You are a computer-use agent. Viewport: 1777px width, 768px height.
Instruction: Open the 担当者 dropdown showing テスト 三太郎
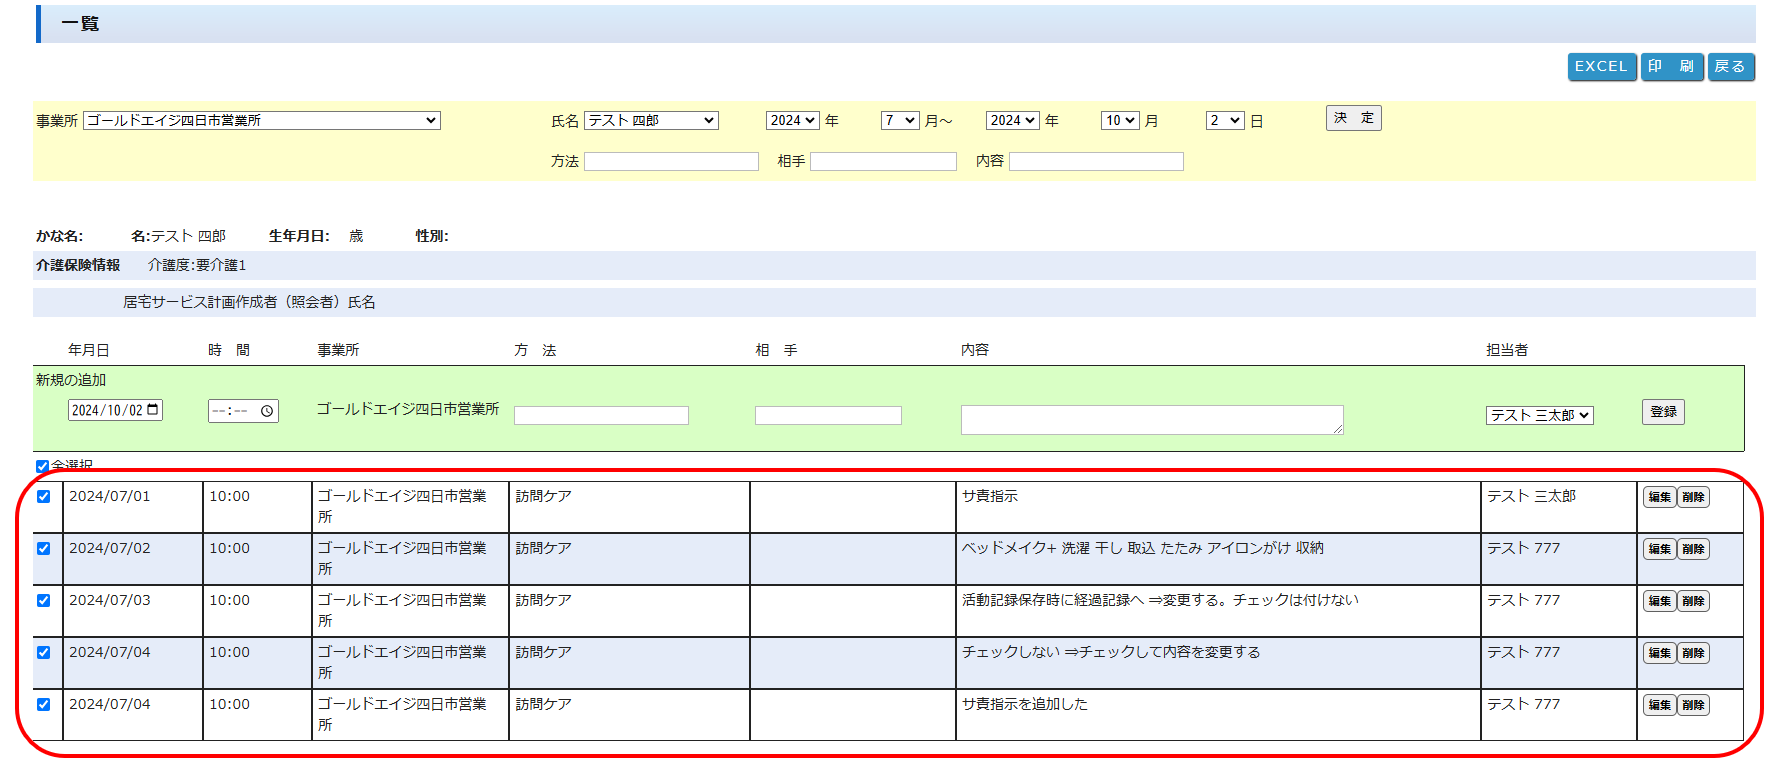click(1539, 415)
